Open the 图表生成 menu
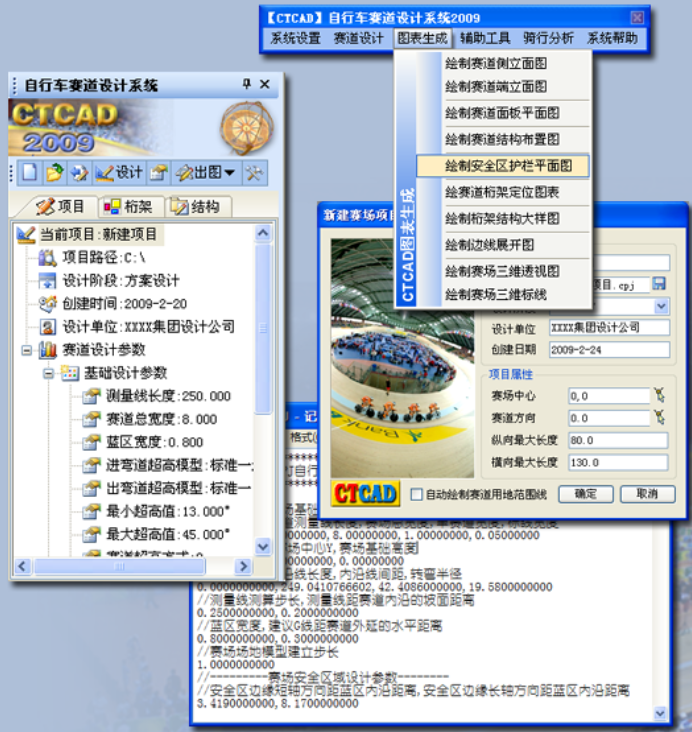The width and height of the screenshot is (692, 732). click(x=422, y=38)
